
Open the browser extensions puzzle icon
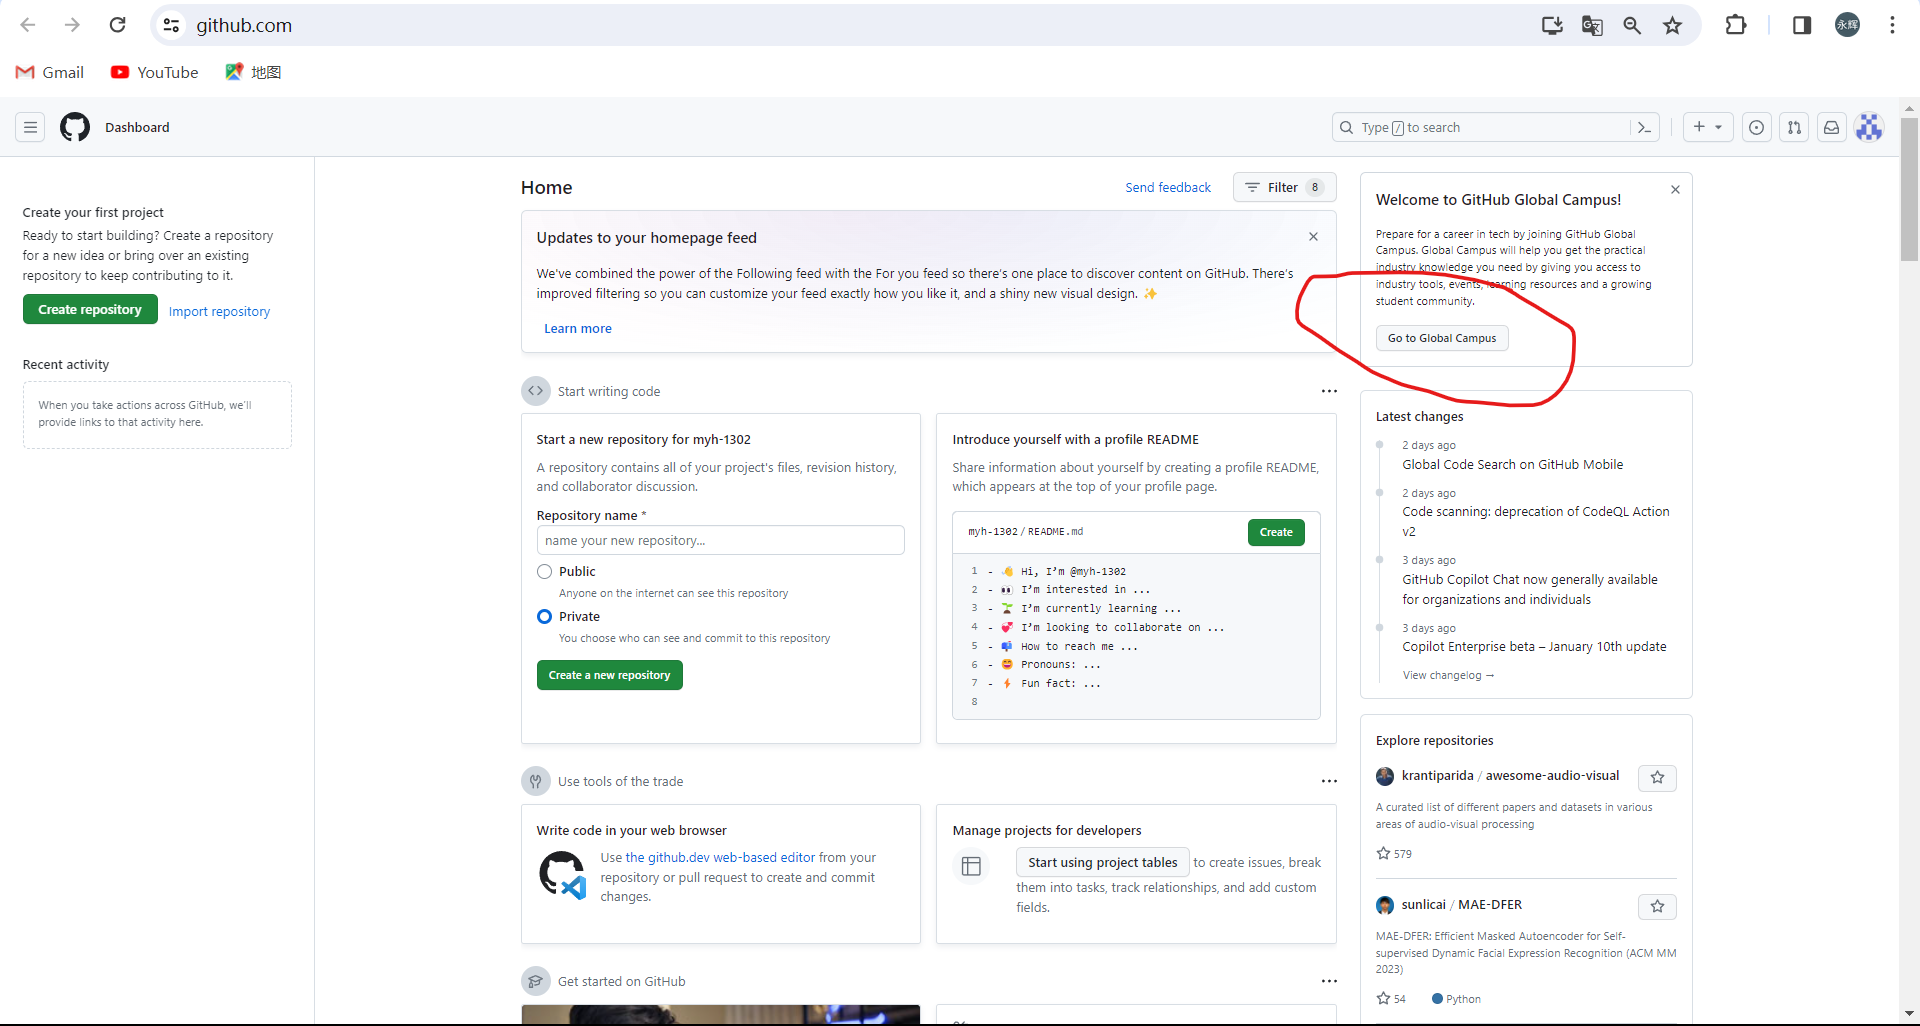1736,25
